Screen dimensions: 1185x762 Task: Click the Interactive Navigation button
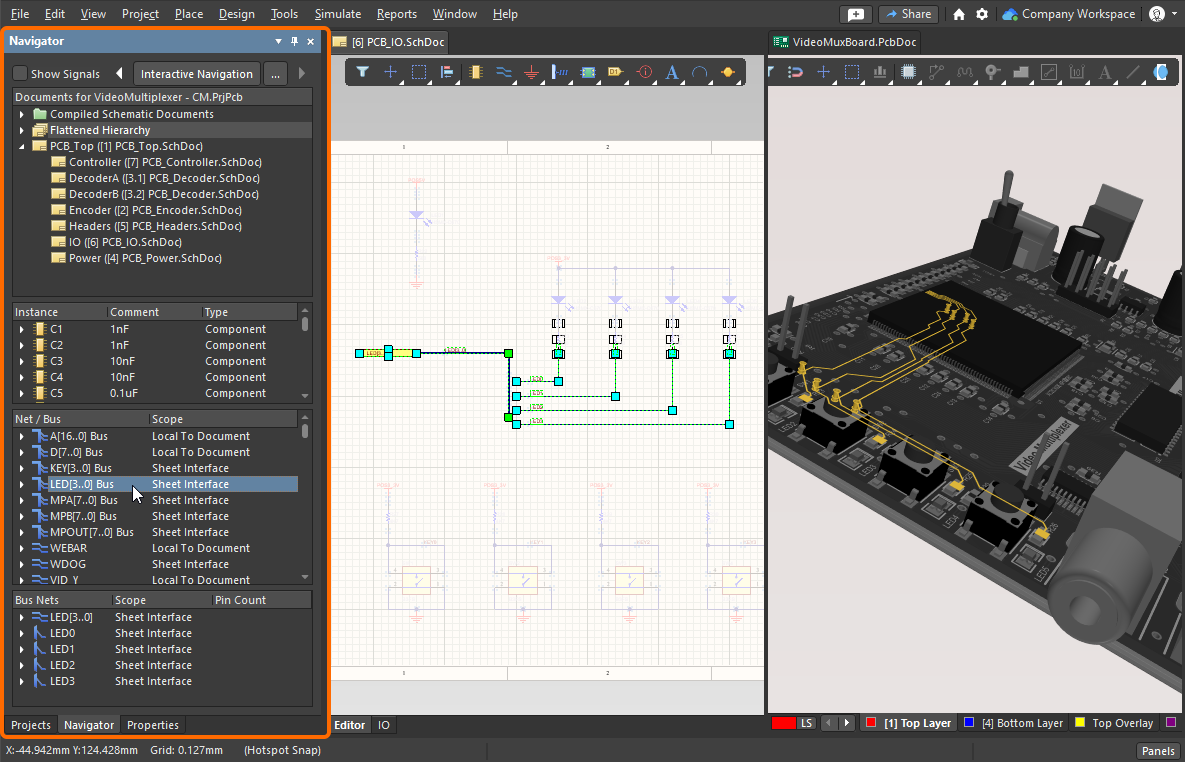click(x=196, y=73)
